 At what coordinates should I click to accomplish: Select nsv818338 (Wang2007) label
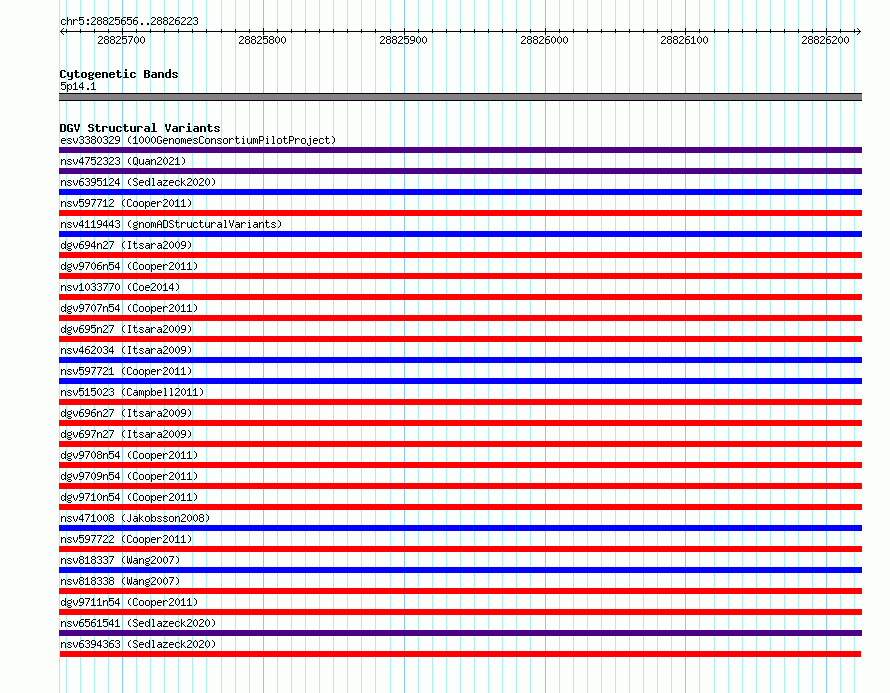(120, 581)
